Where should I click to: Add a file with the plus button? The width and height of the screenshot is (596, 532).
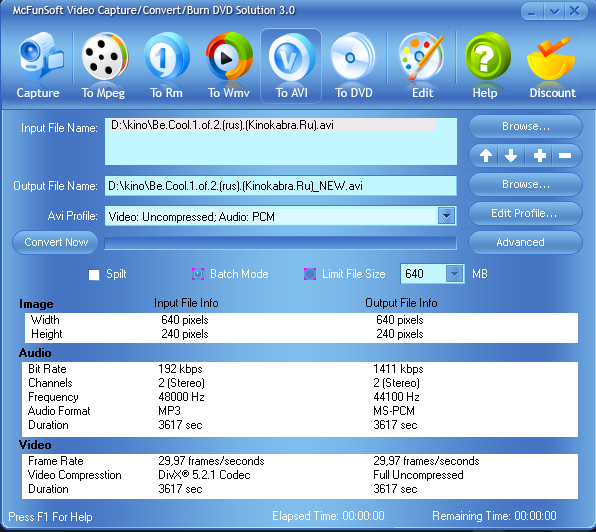(x=540, y=155)
